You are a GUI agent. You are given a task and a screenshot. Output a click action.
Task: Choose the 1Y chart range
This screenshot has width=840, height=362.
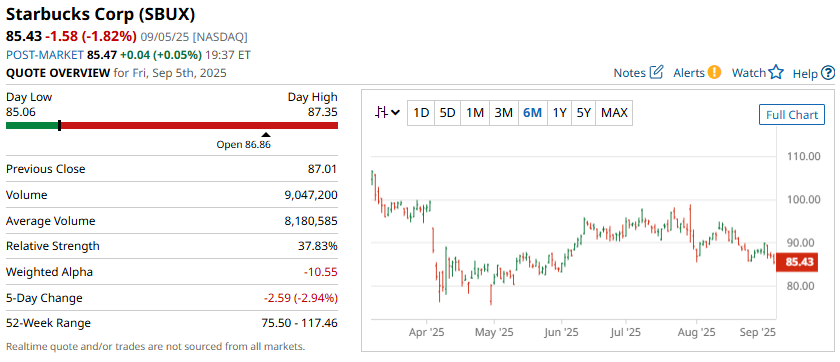559,113
